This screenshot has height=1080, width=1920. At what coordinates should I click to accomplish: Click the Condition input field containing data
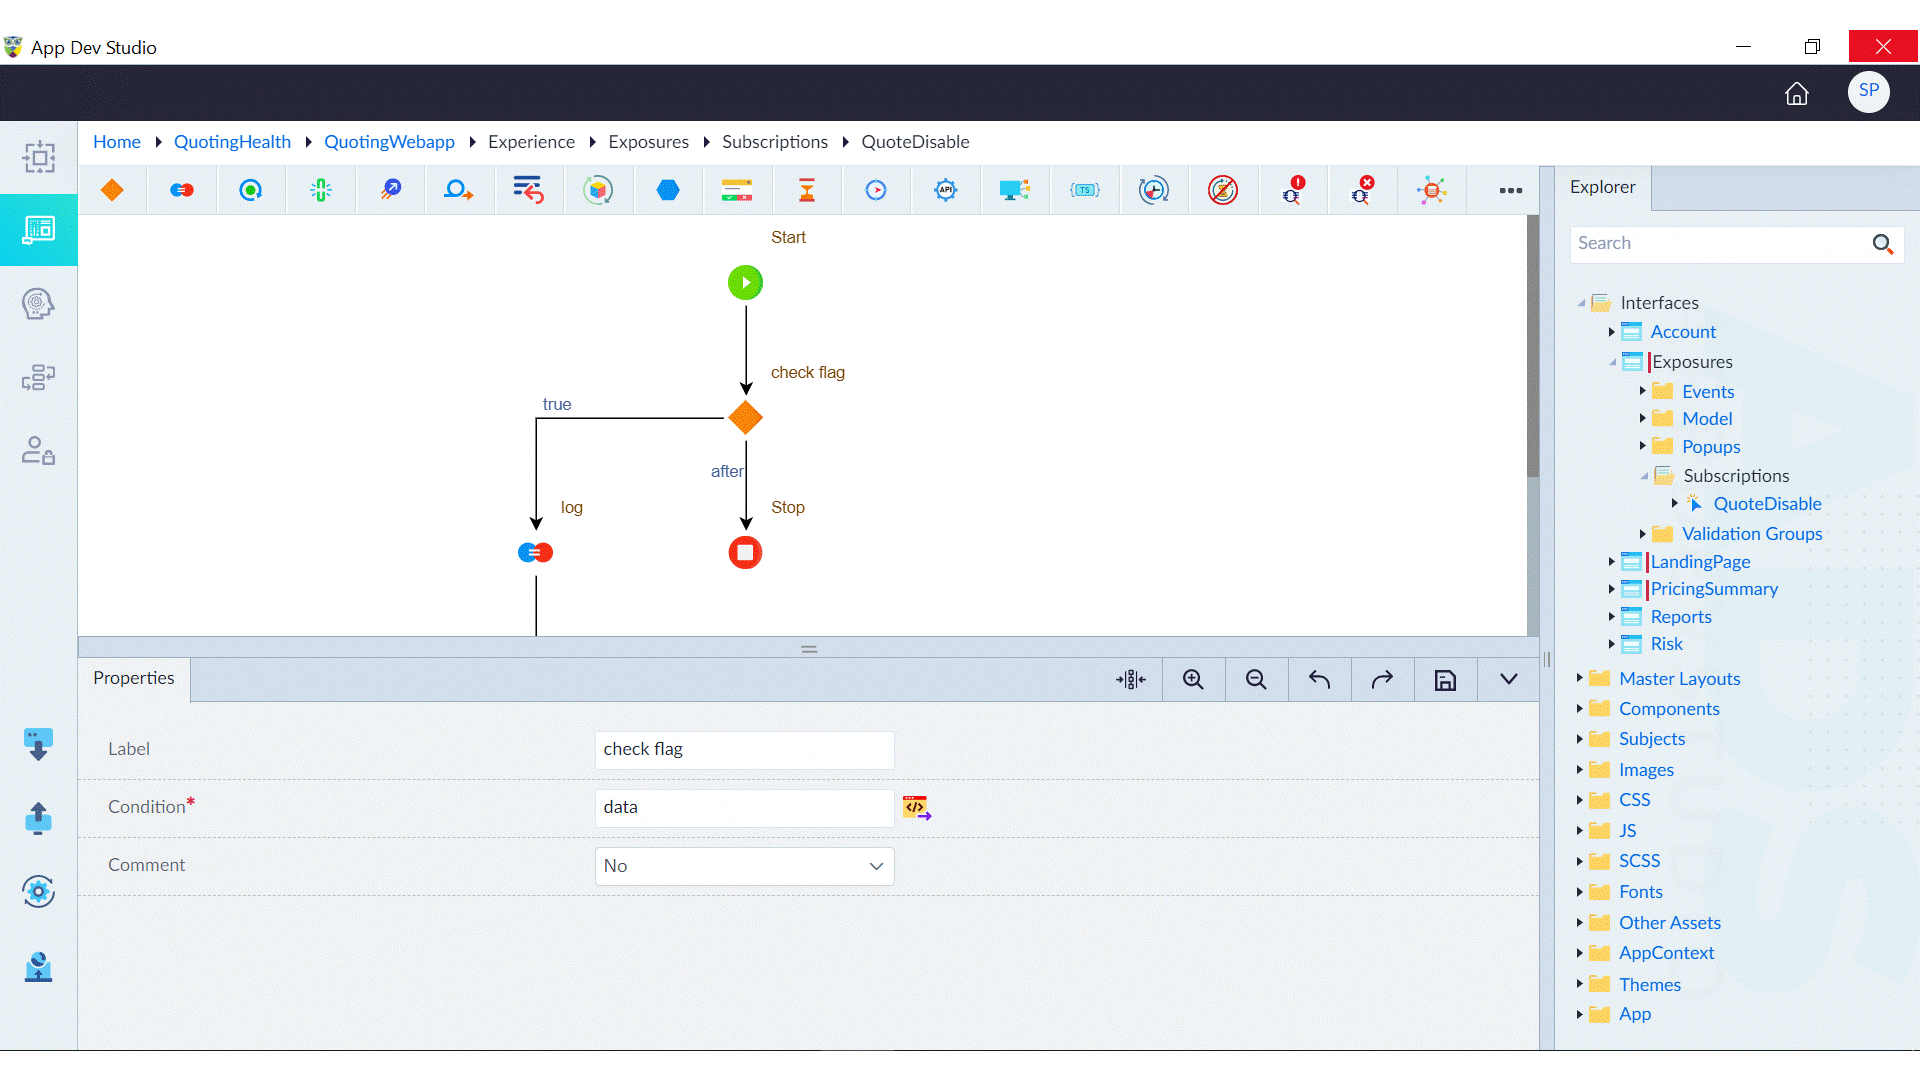click(744, 808)
